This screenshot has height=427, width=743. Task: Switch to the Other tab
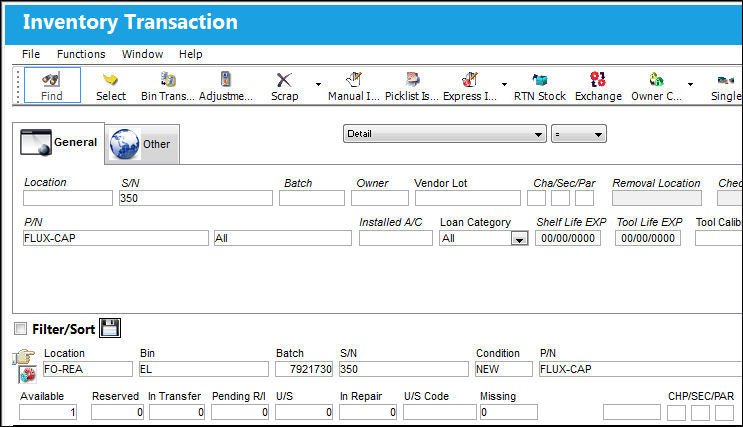pyautogui.click(x=142, y=144)
